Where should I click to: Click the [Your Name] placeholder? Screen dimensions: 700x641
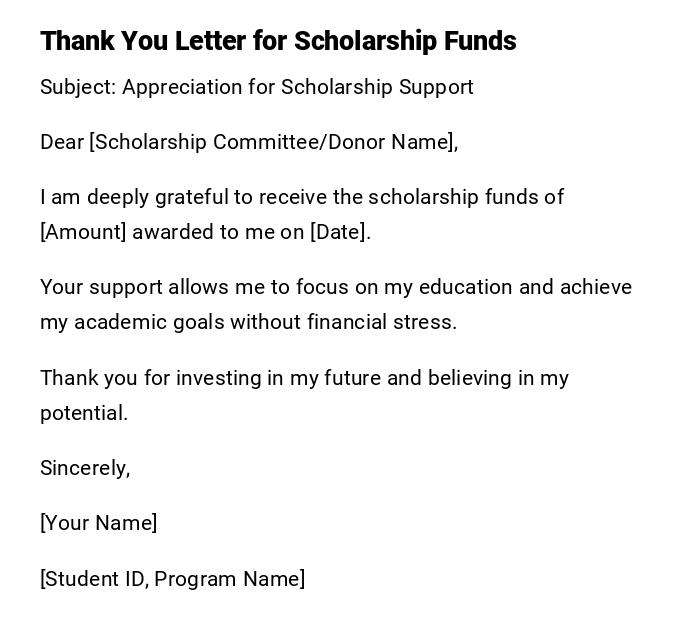[98, 523]
